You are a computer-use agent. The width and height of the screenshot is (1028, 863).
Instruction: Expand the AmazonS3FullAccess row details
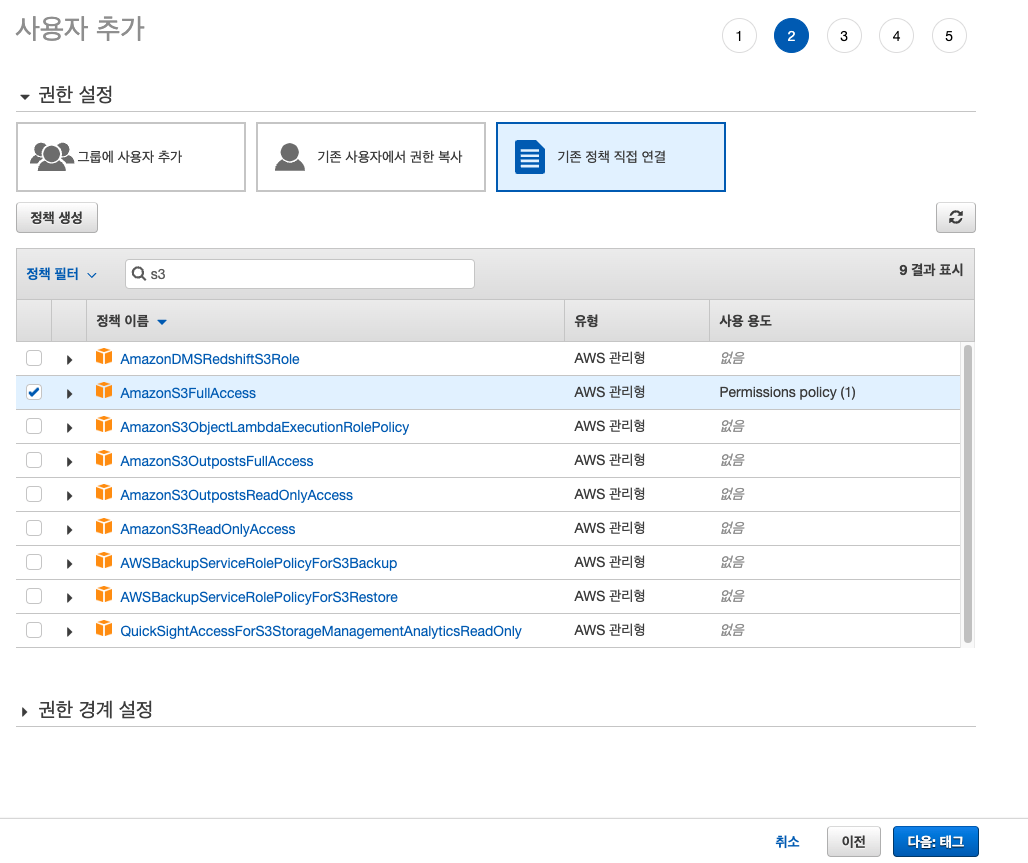69,393
